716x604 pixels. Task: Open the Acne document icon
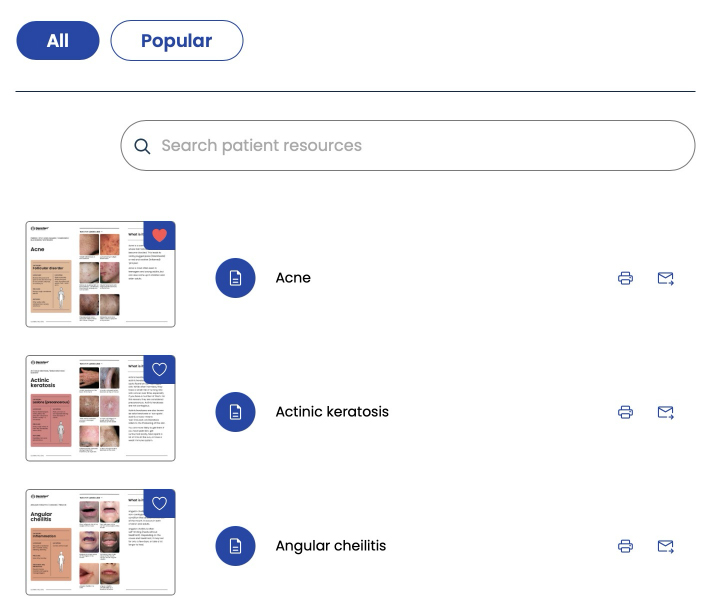coord(235,278)
